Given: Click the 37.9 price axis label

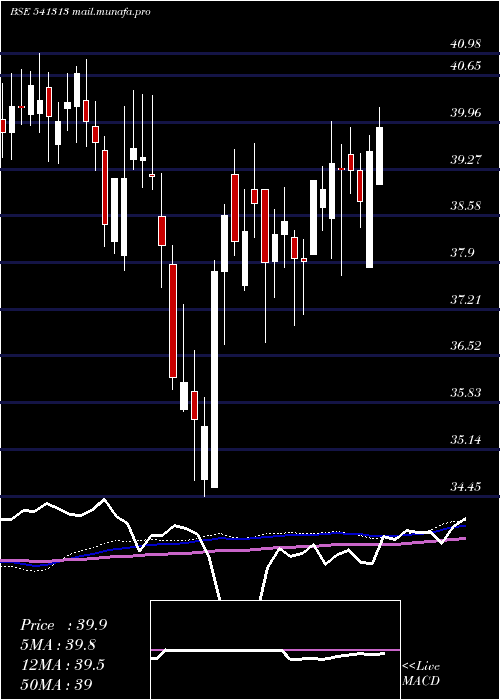Looking at the screenshot, I should [462, 253].
